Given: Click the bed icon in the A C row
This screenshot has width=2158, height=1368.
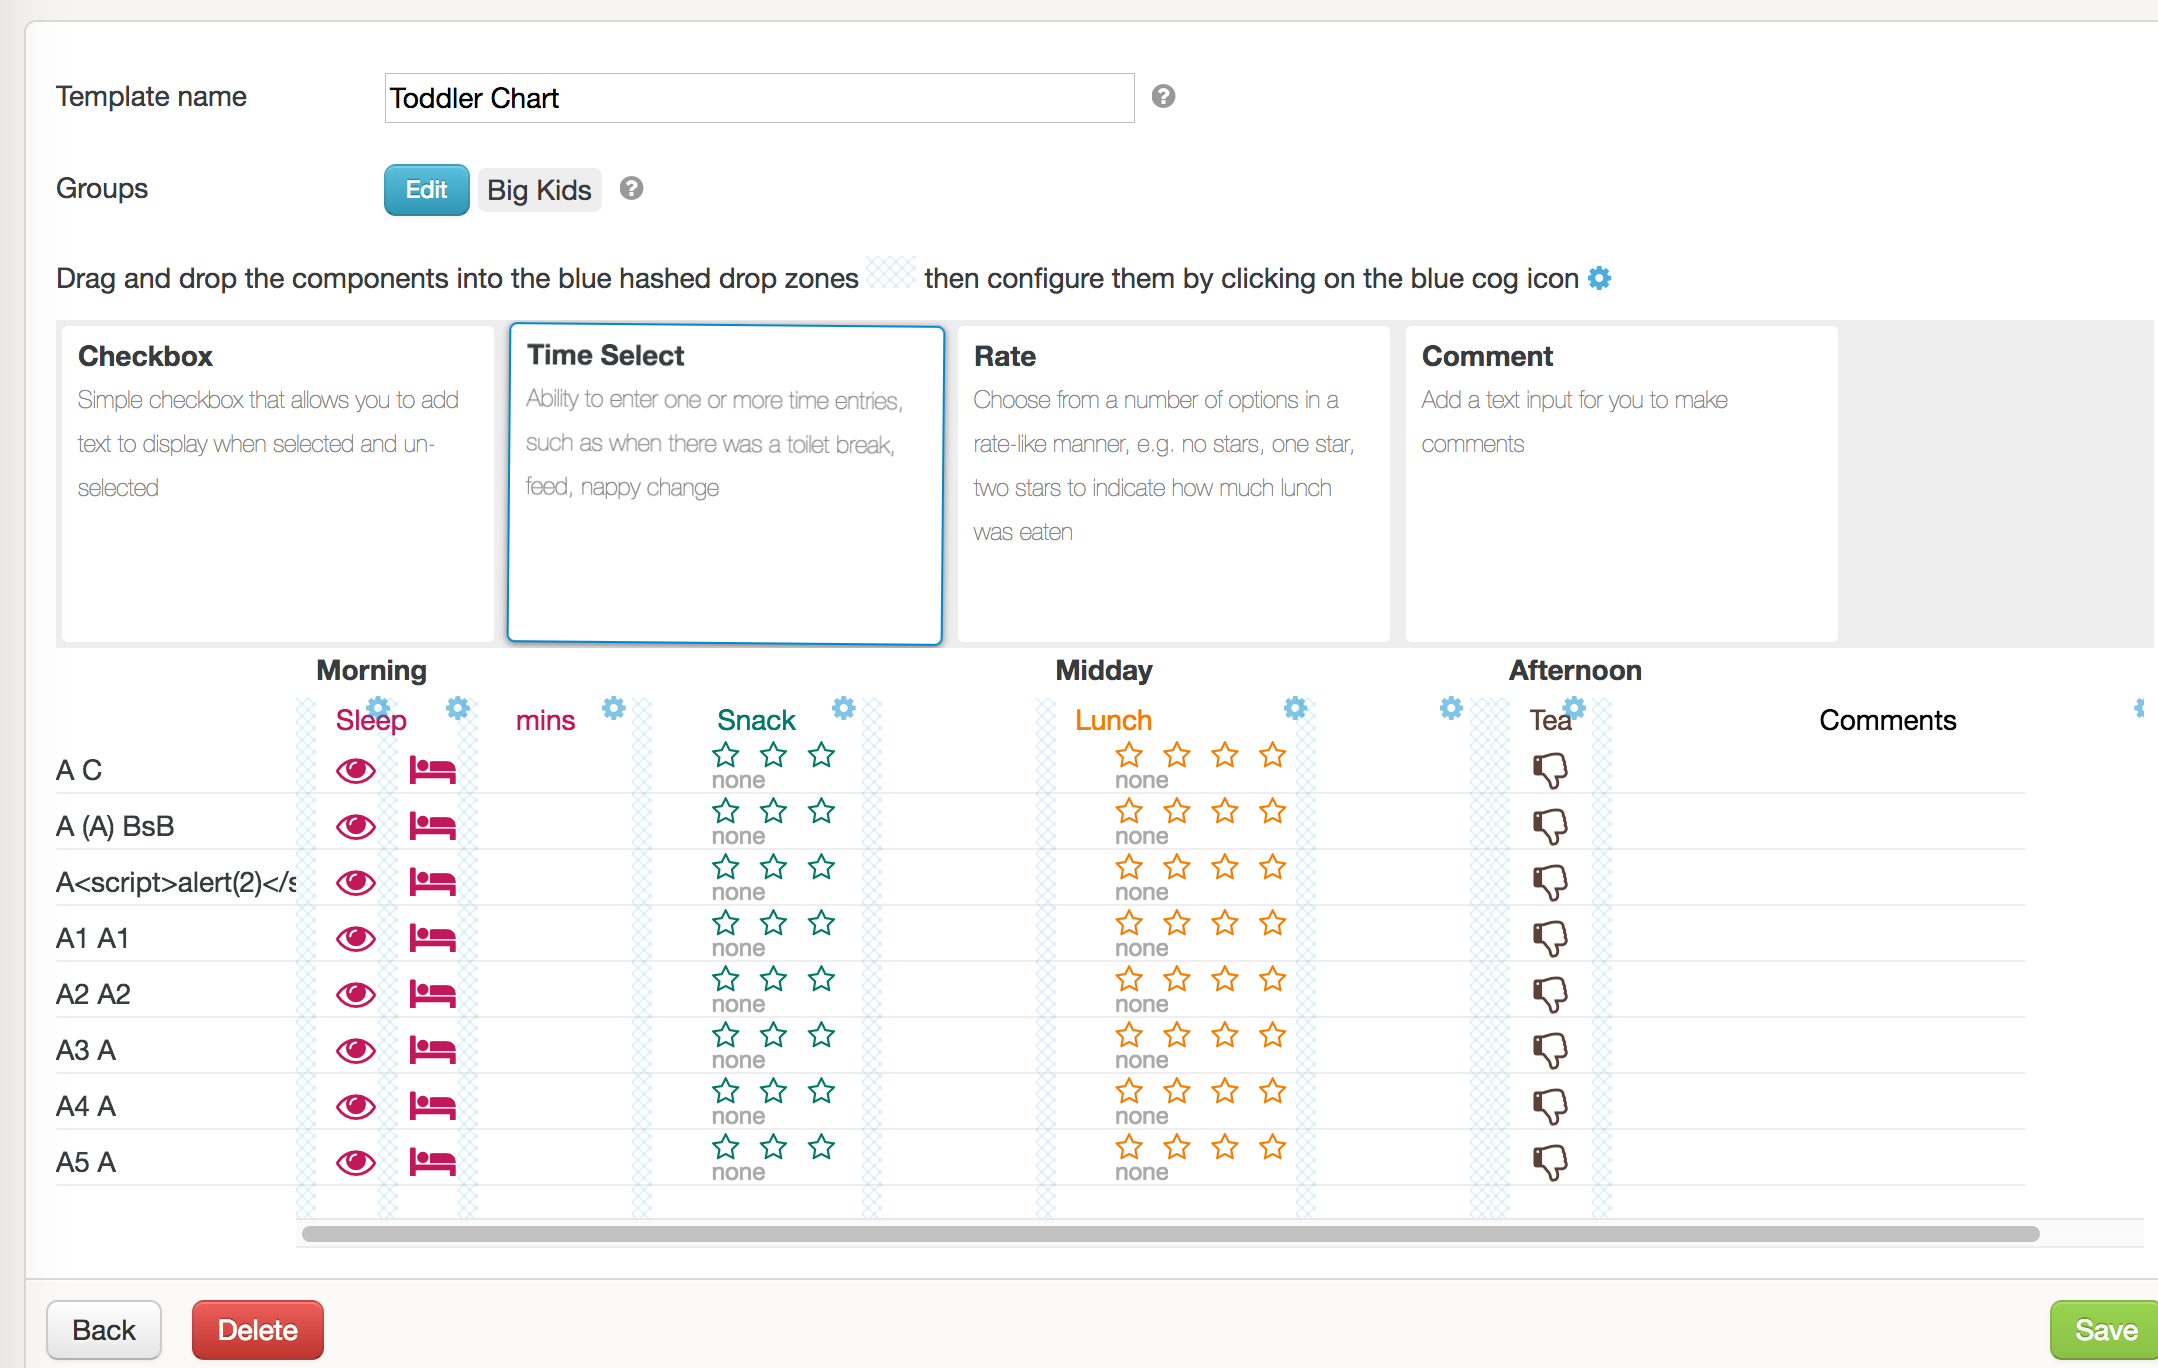Looking at the screenshot, I should (x=432, y=770).
